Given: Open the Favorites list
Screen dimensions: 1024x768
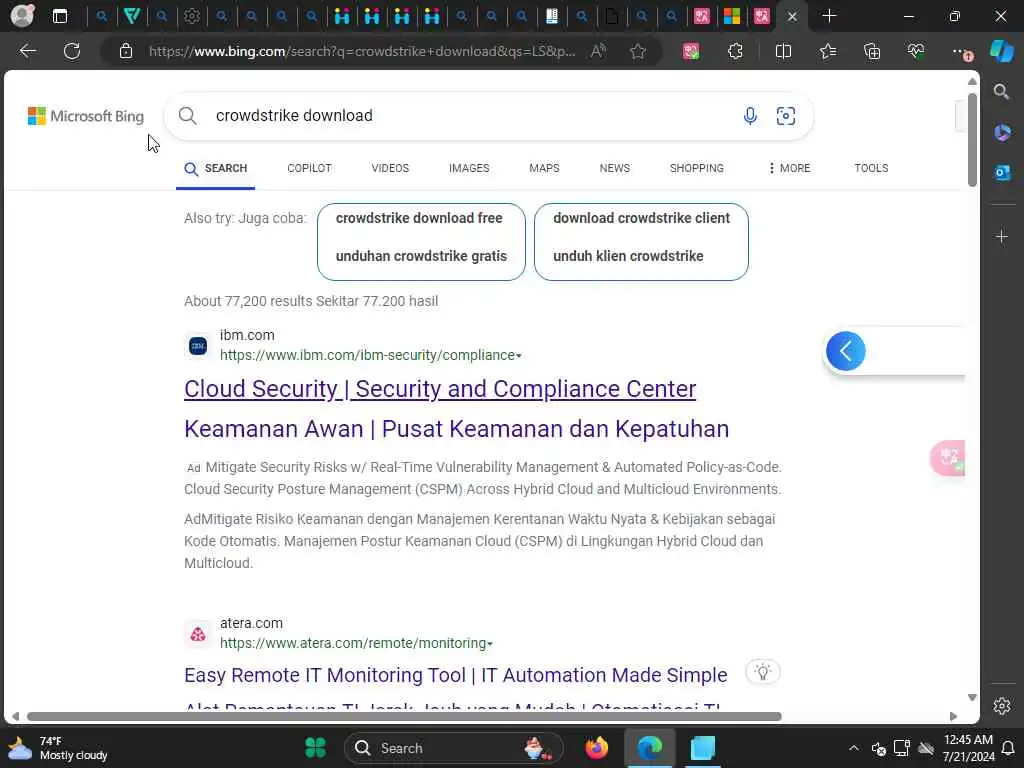Looking at the screenshot, I should pos(828,51).
